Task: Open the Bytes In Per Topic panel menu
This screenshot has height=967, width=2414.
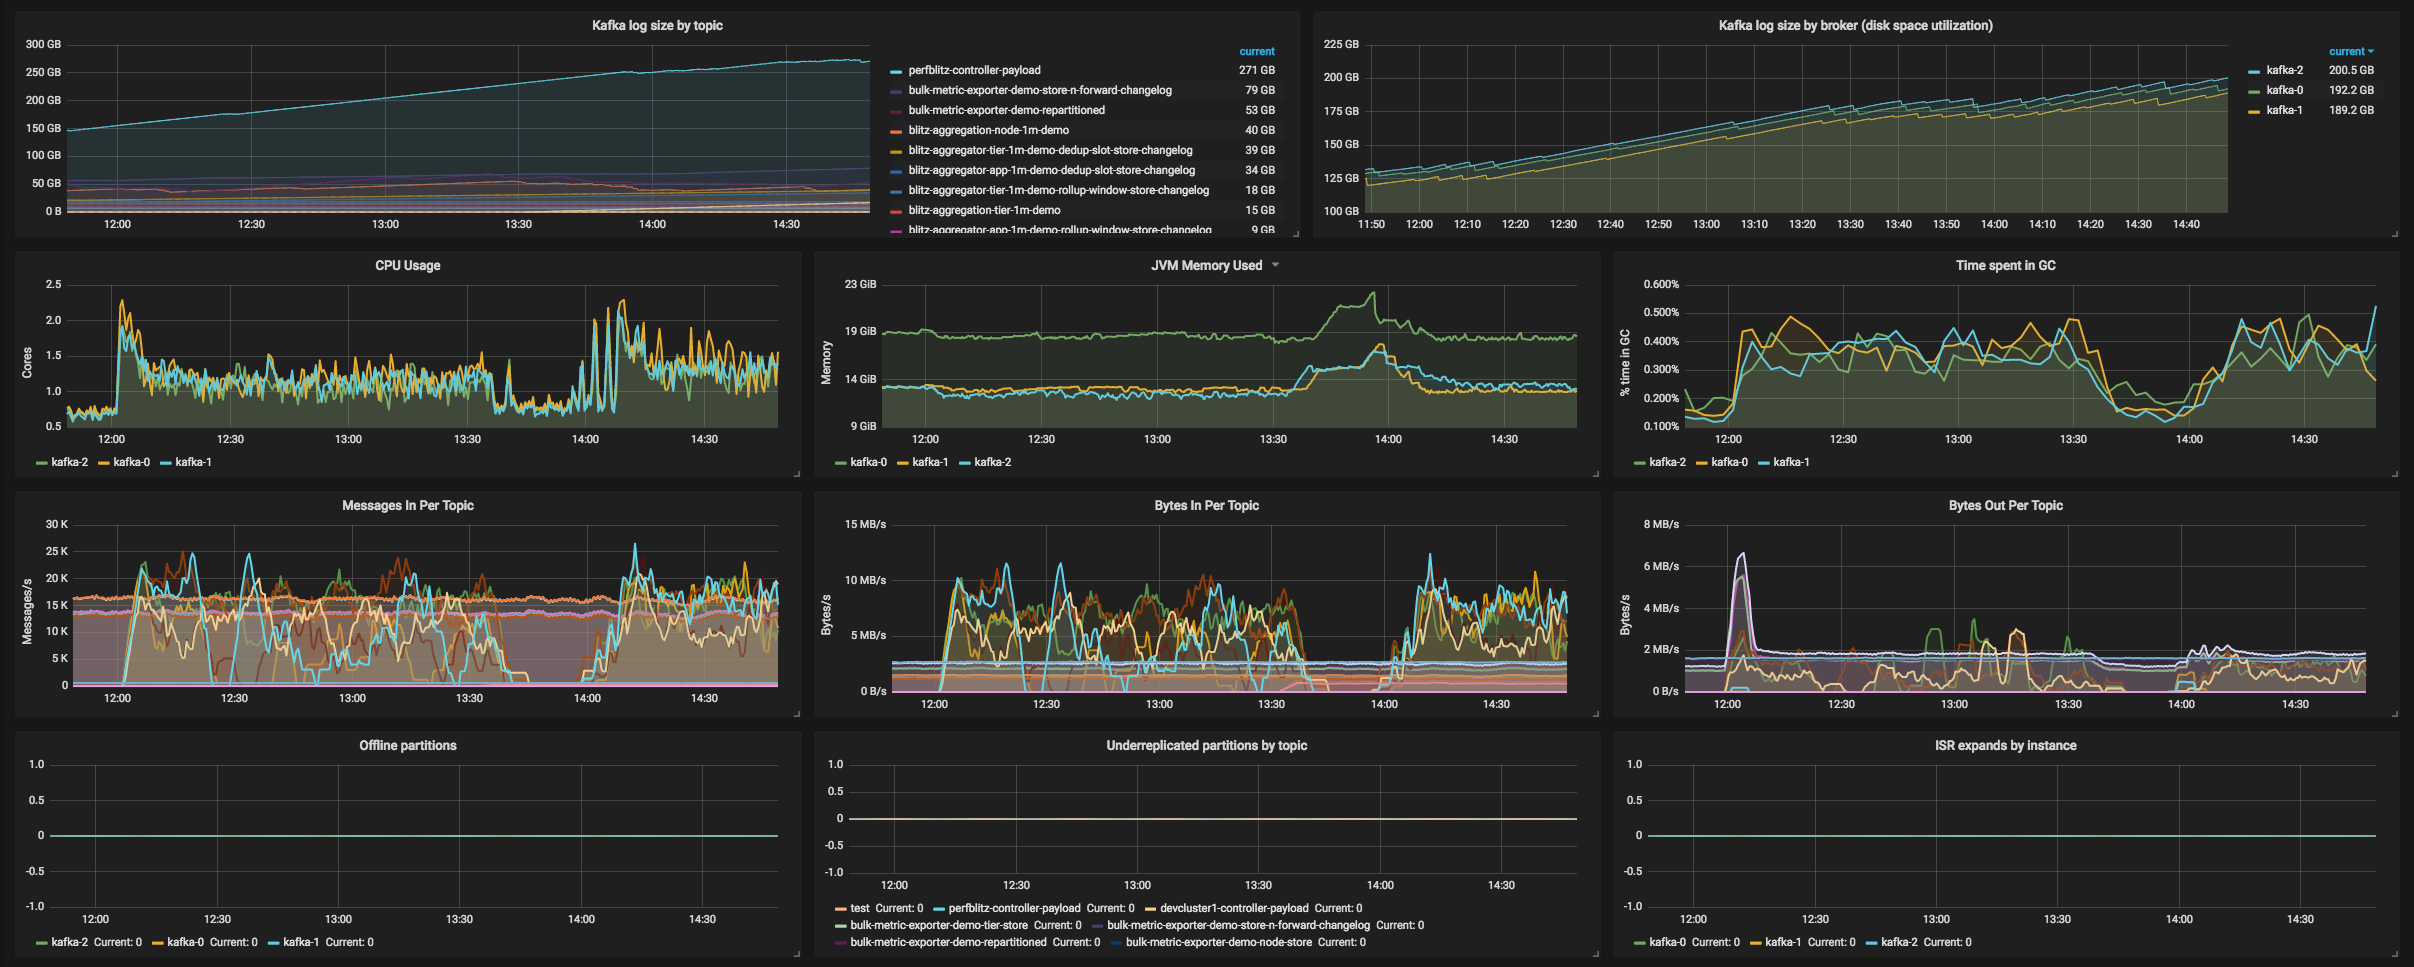Action: (1206, 505)
